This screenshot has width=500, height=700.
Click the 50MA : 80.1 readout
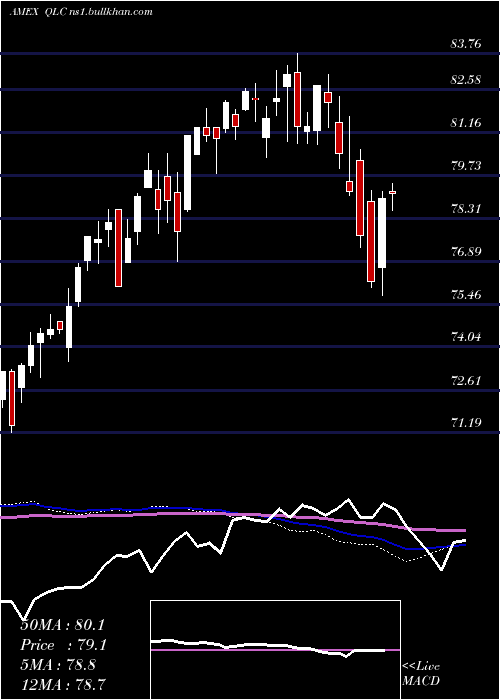(x=62, y=625)
